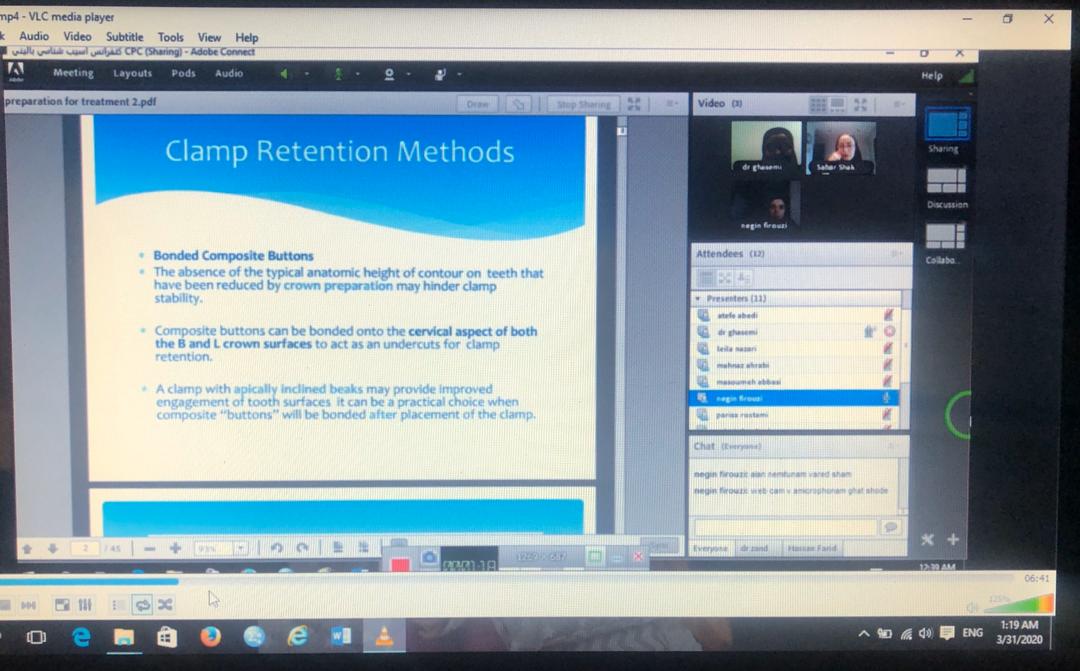Click the Draw button in Share pod

point(477,104)
